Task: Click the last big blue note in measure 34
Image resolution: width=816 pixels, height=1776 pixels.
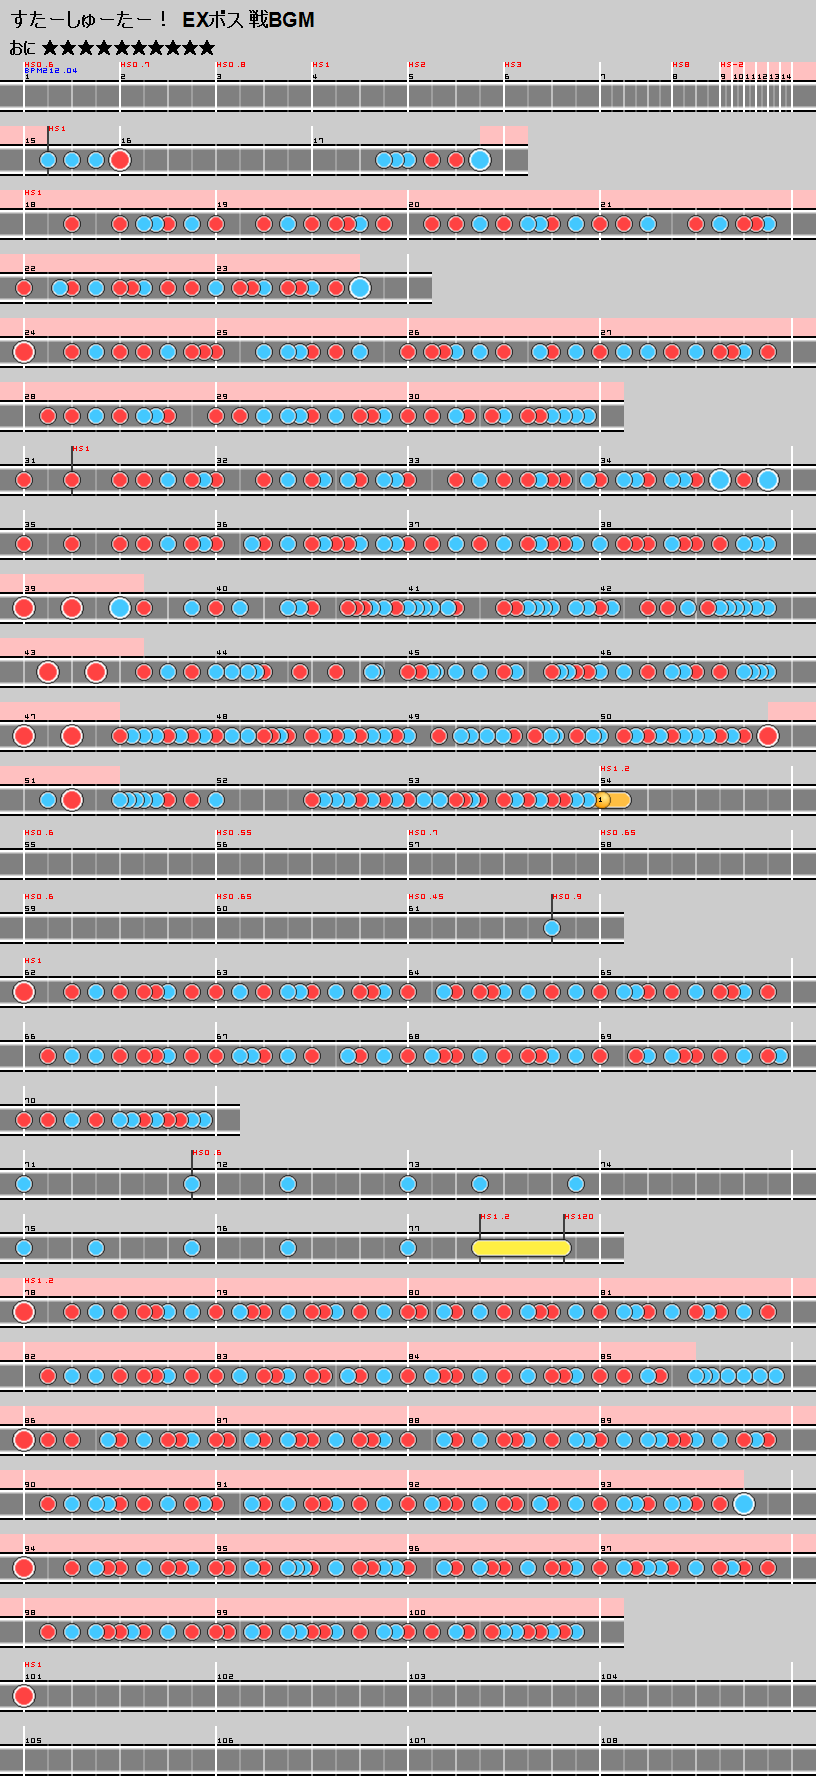Action: 768,480
